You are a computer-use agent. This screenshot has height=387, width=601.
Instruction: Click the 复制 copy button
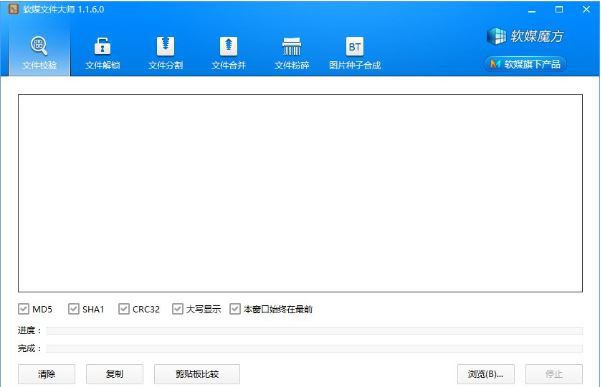115,374
